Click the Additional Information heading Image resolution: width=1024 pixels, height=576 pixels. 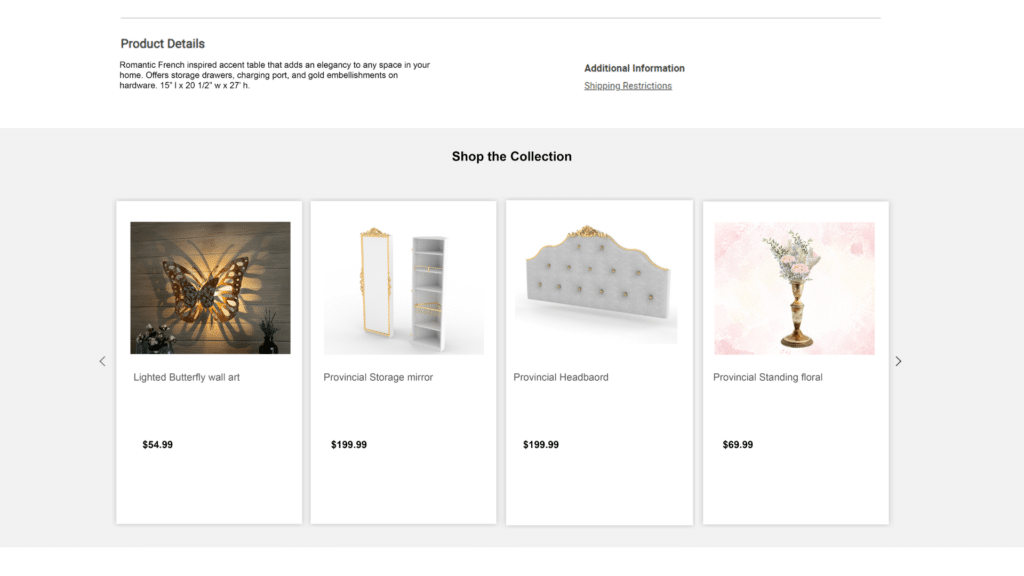(634, 68)
